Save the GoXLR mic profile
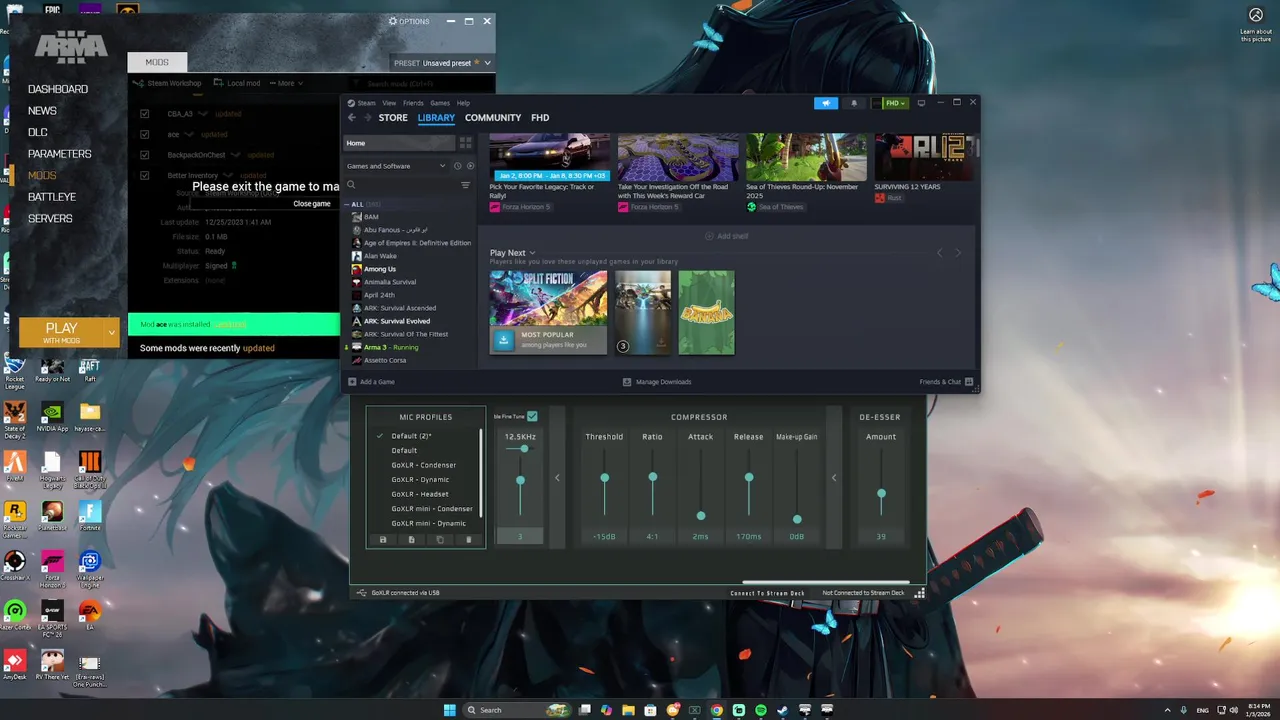This screenshot has height=720, width=1280. click(x=383, y=540)
